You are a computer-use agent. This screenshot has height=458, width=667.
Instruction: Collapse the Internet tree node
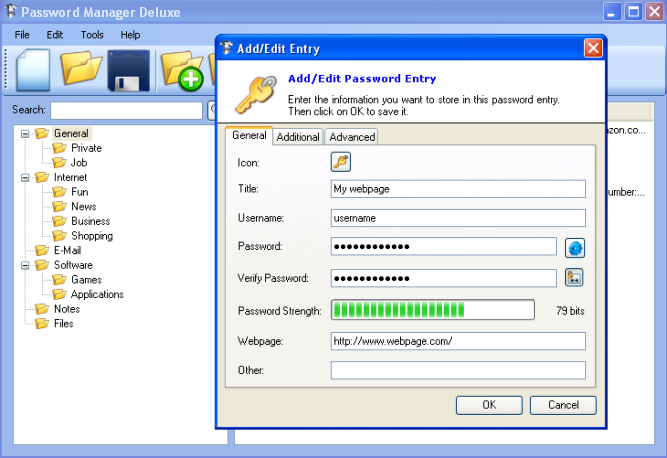(x=26, y=177)
